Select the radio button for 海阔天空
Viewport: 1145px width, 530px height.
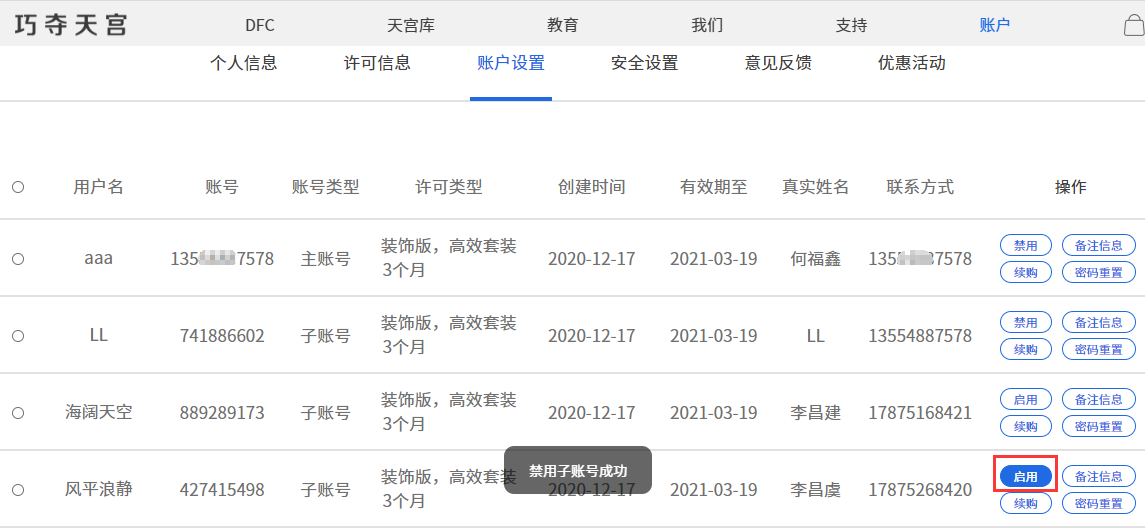pyautogui.click(x=18, y=412)
